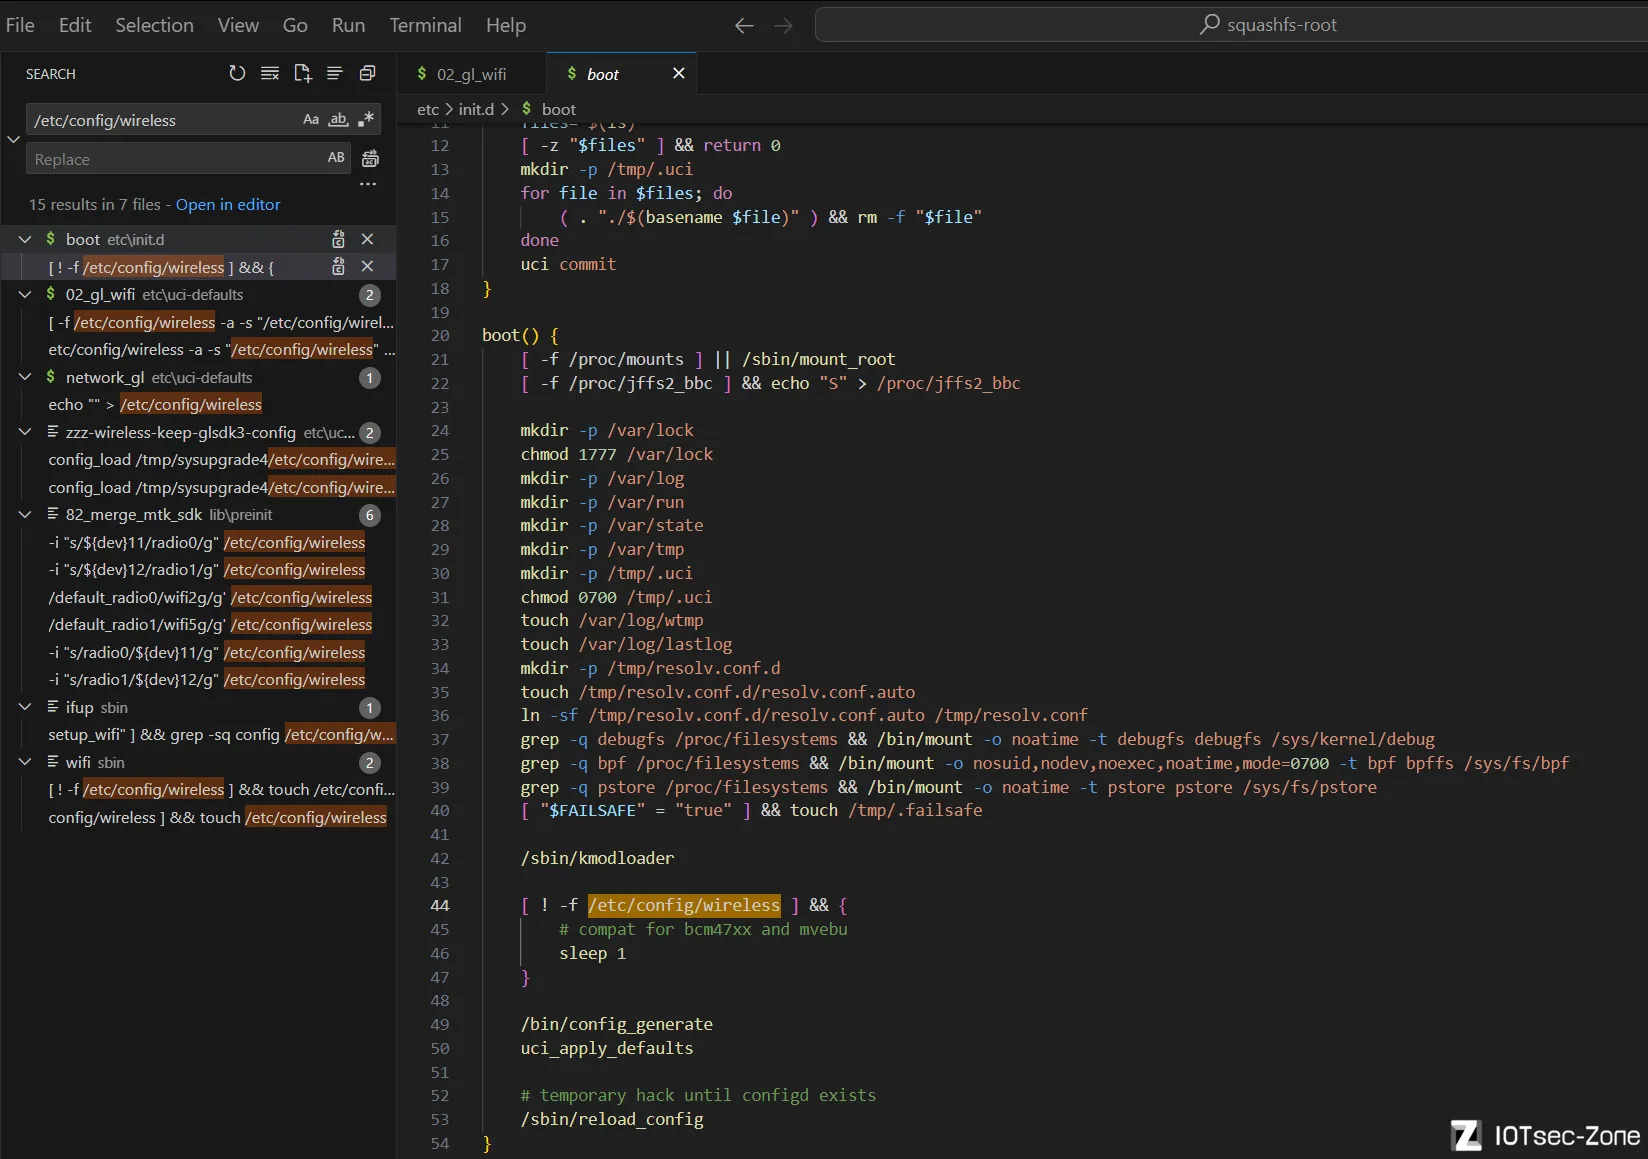
Task: Replace all matches in the boot file
Action: tap(338, 239)
